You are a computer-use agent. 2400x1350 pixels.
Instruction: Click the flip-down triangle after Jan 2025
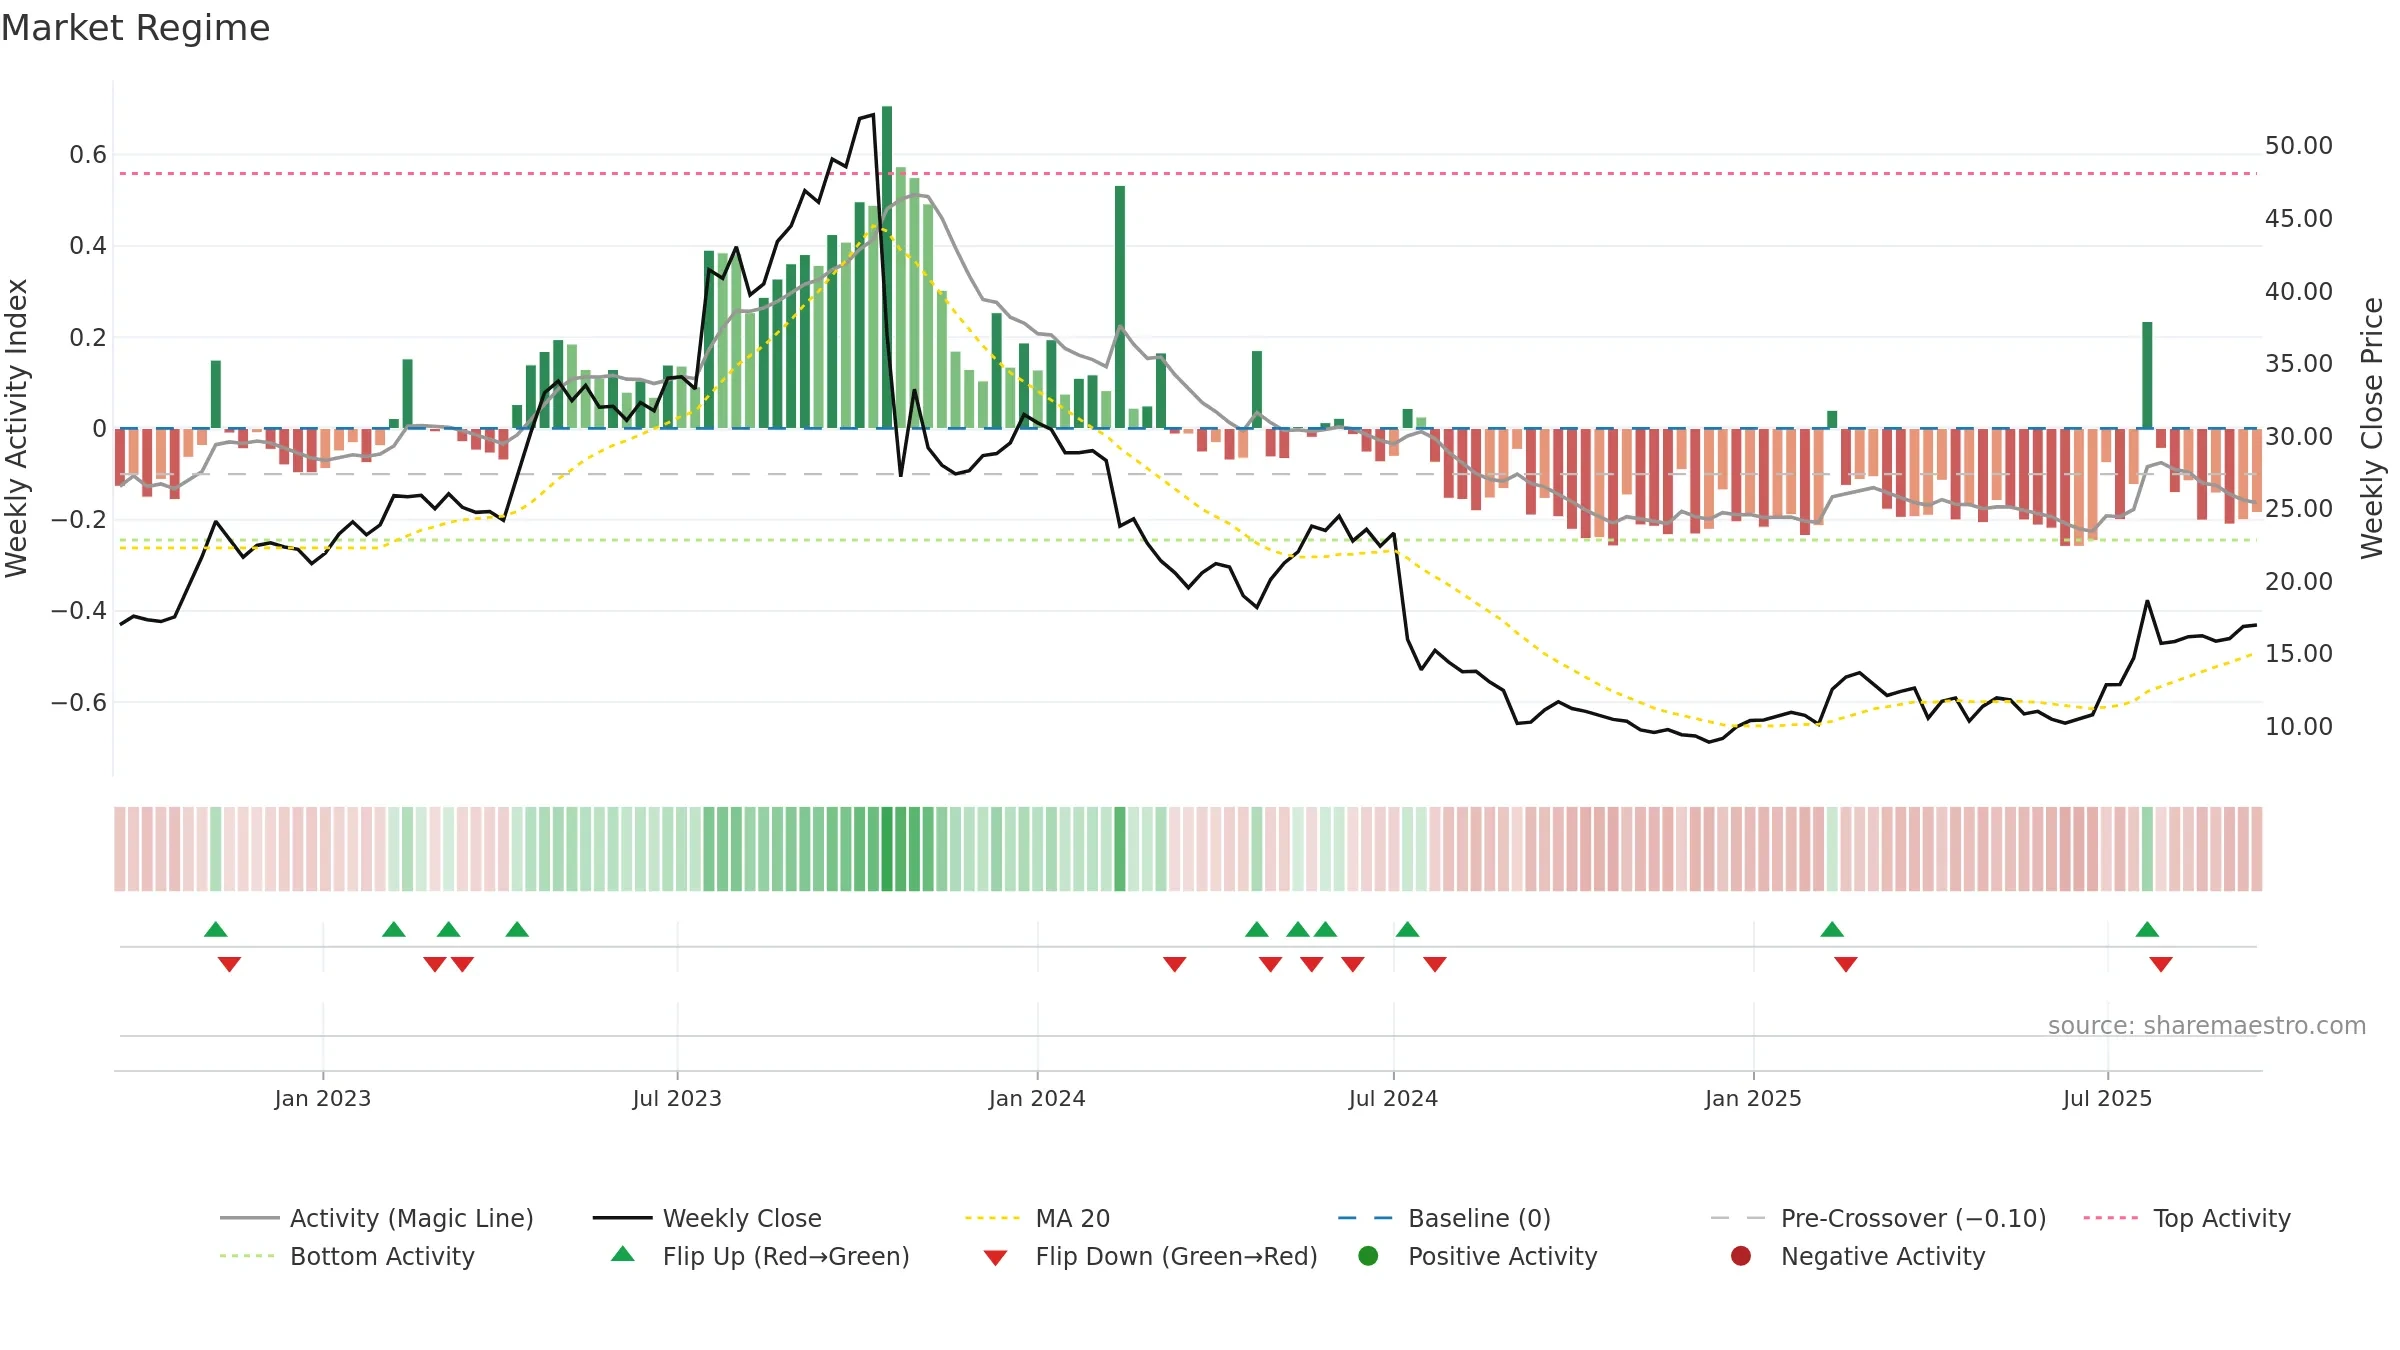click(1846, 964)
